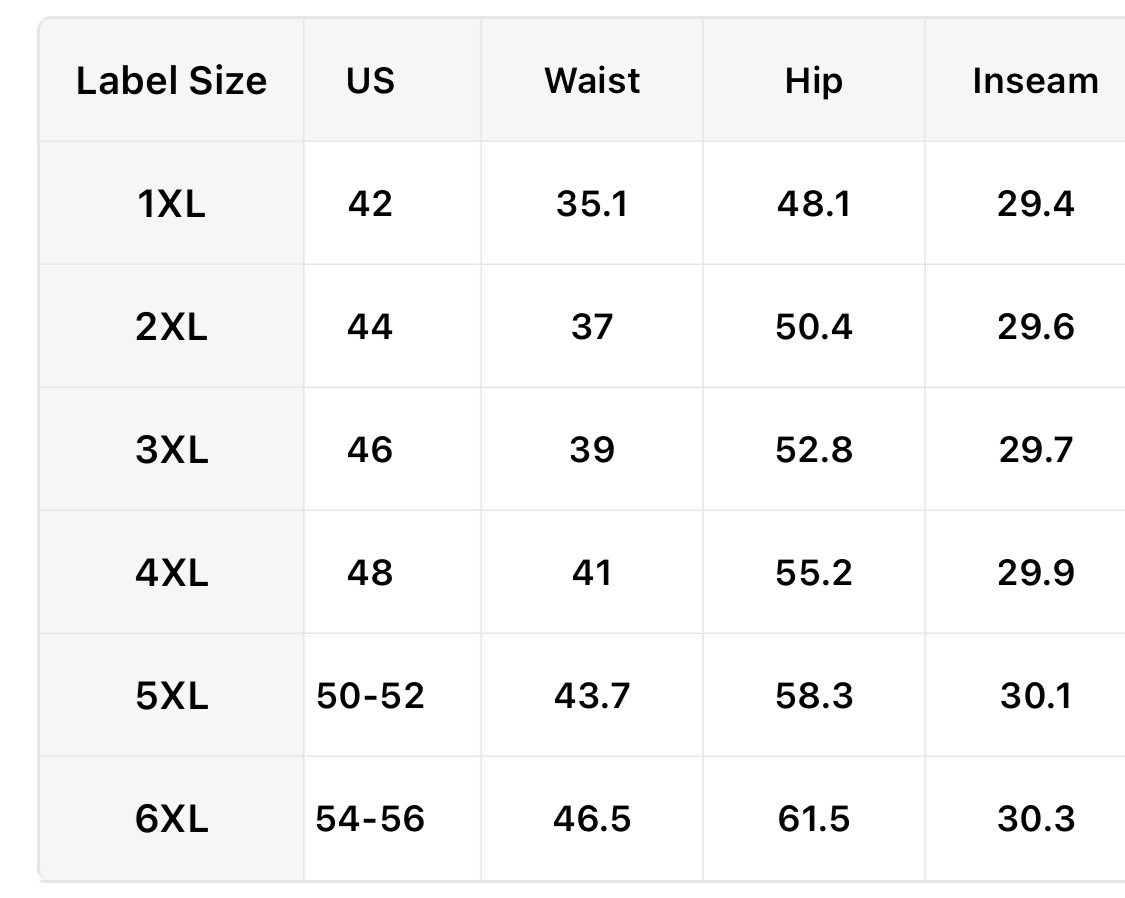This screenshot has height=898, width=1125.
Task: Select the Inseam column header
Action: tap(1035, 80)
